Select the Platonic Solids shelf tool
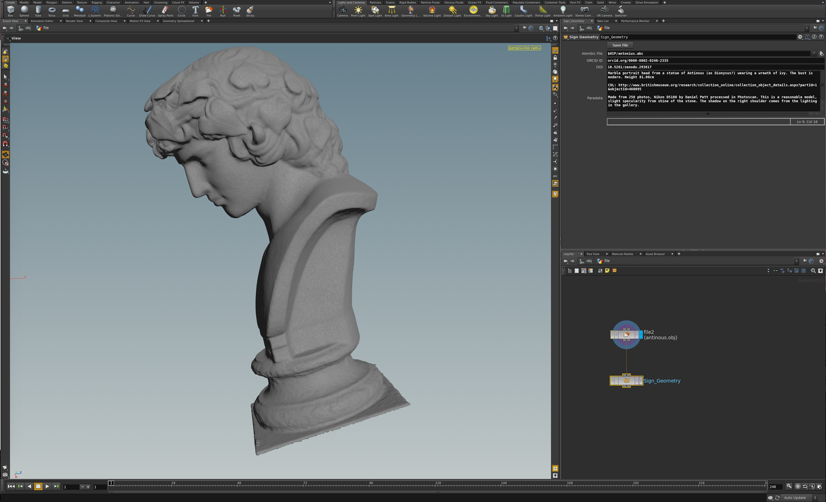This screenshot has height=502, width=826. pyautogui.click(x=113, y=11)
